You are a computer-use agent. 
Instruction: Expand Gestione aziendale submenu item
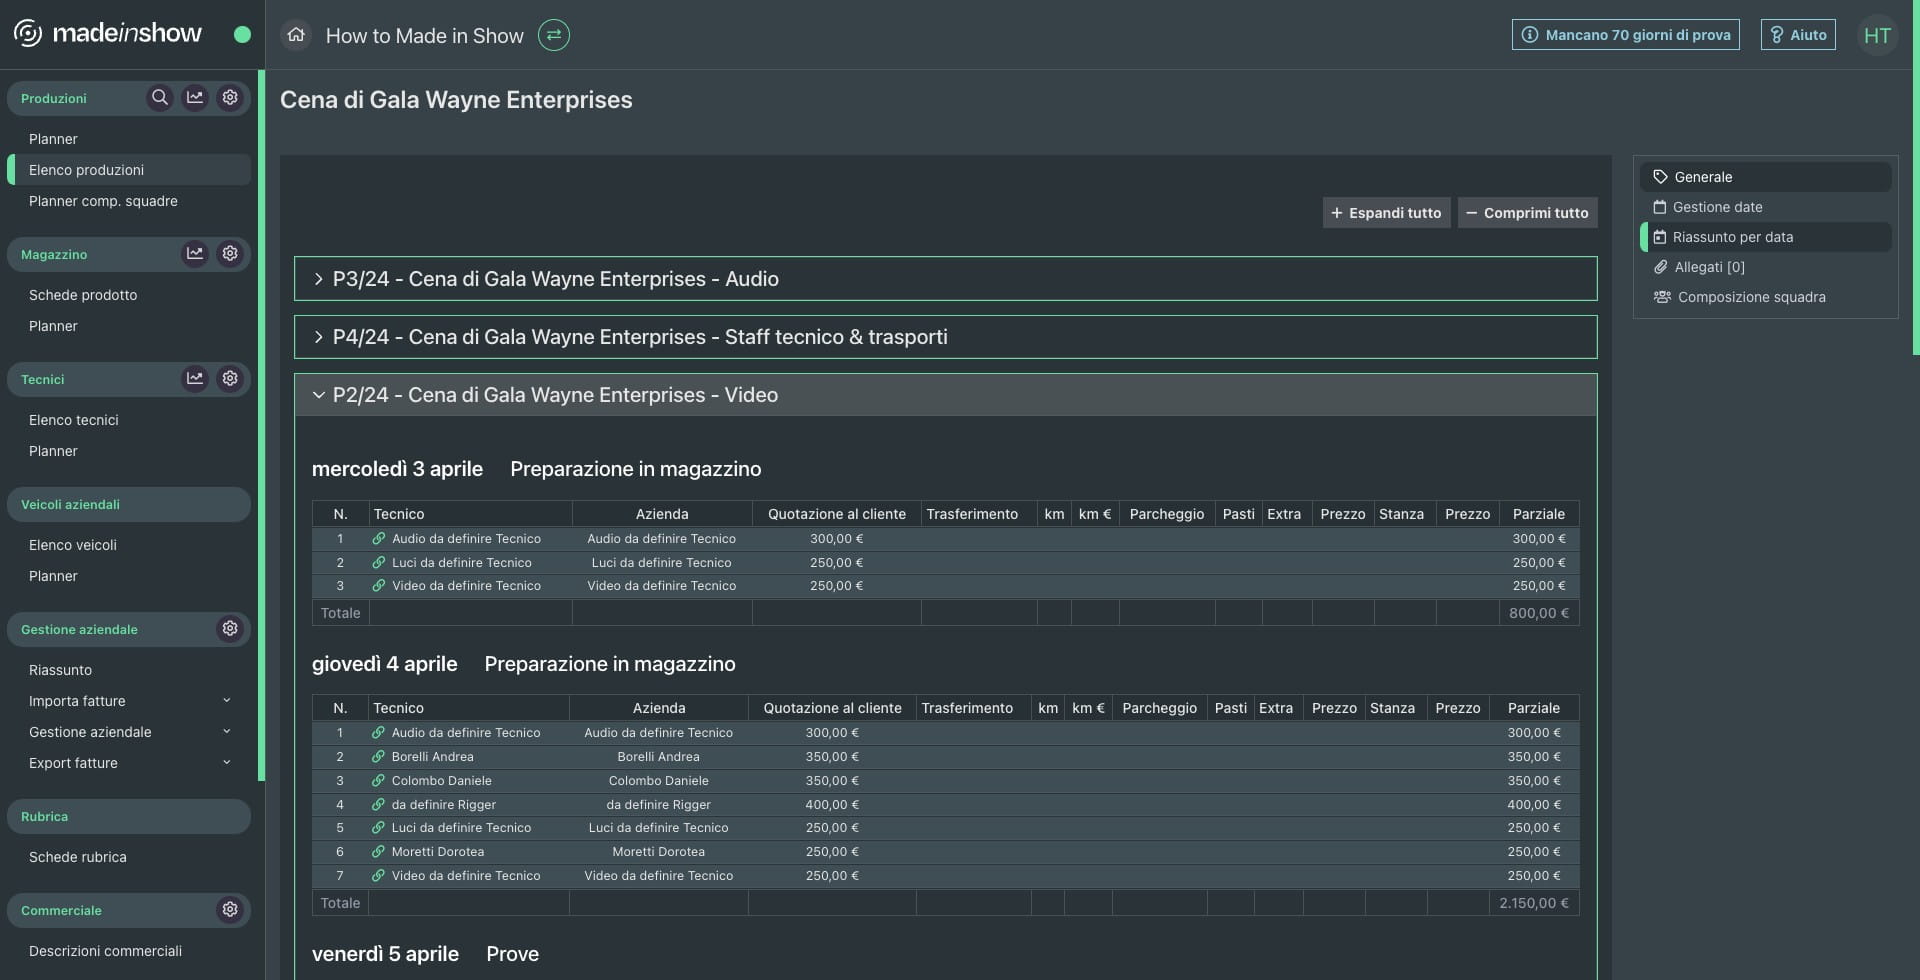pyautogui.click(x=227, y=732)
